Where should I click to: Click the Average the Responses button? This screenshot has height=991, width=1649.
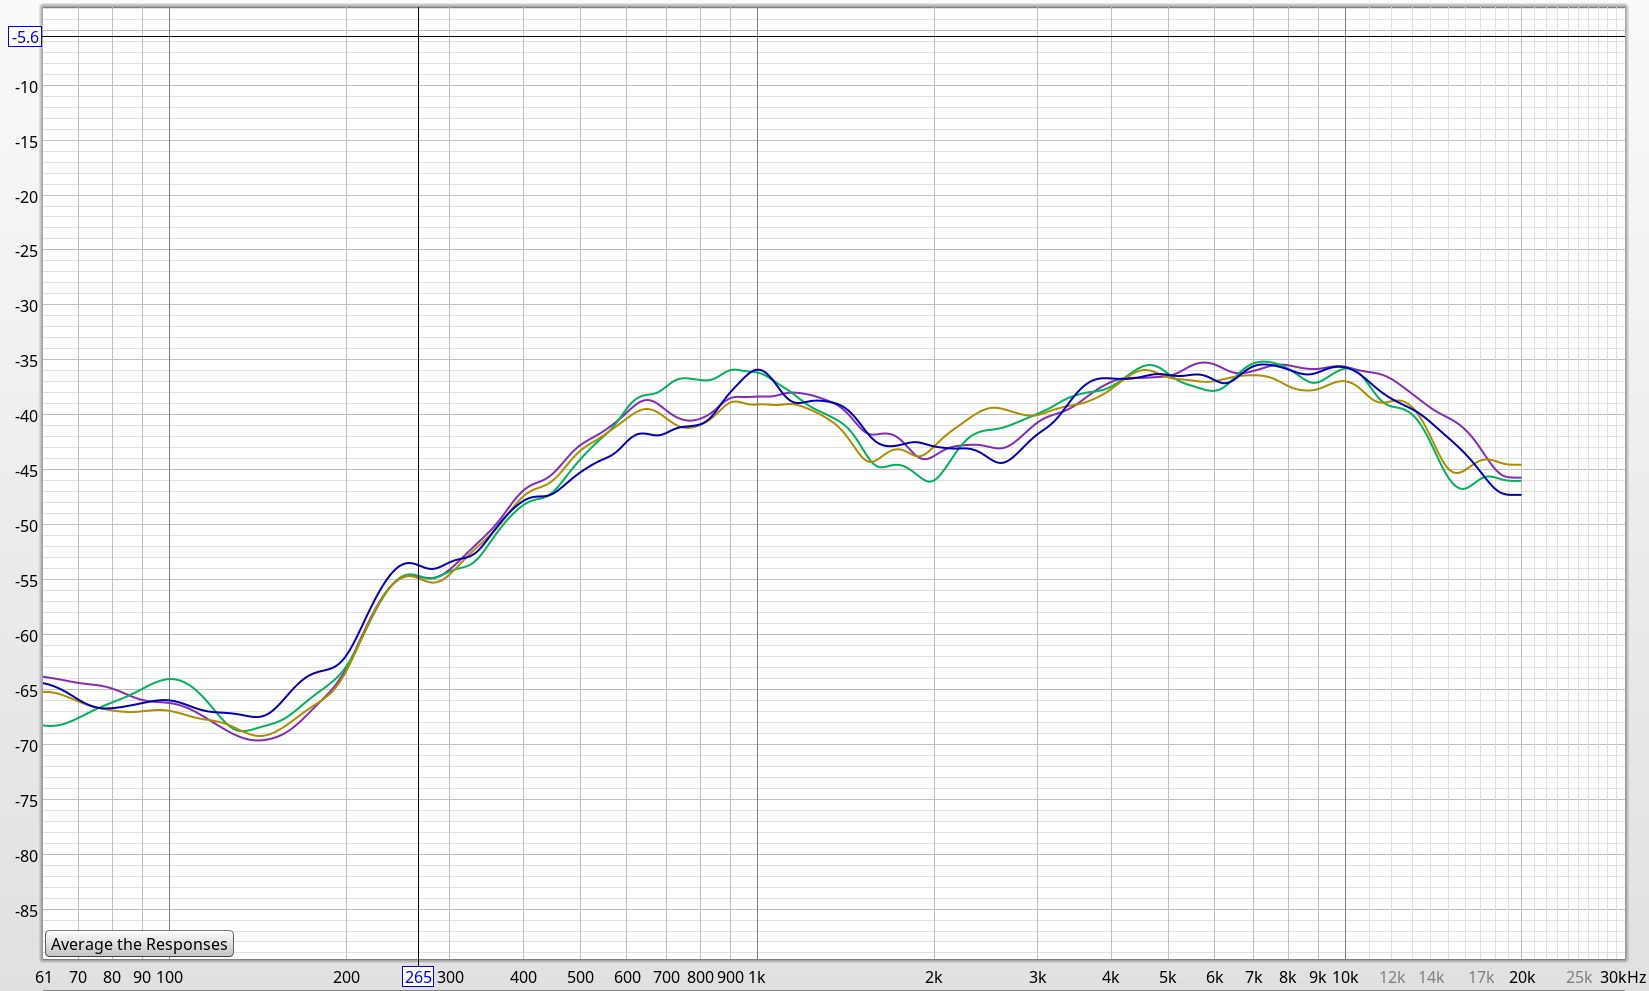pyautogui.click(x=139, y=944)
